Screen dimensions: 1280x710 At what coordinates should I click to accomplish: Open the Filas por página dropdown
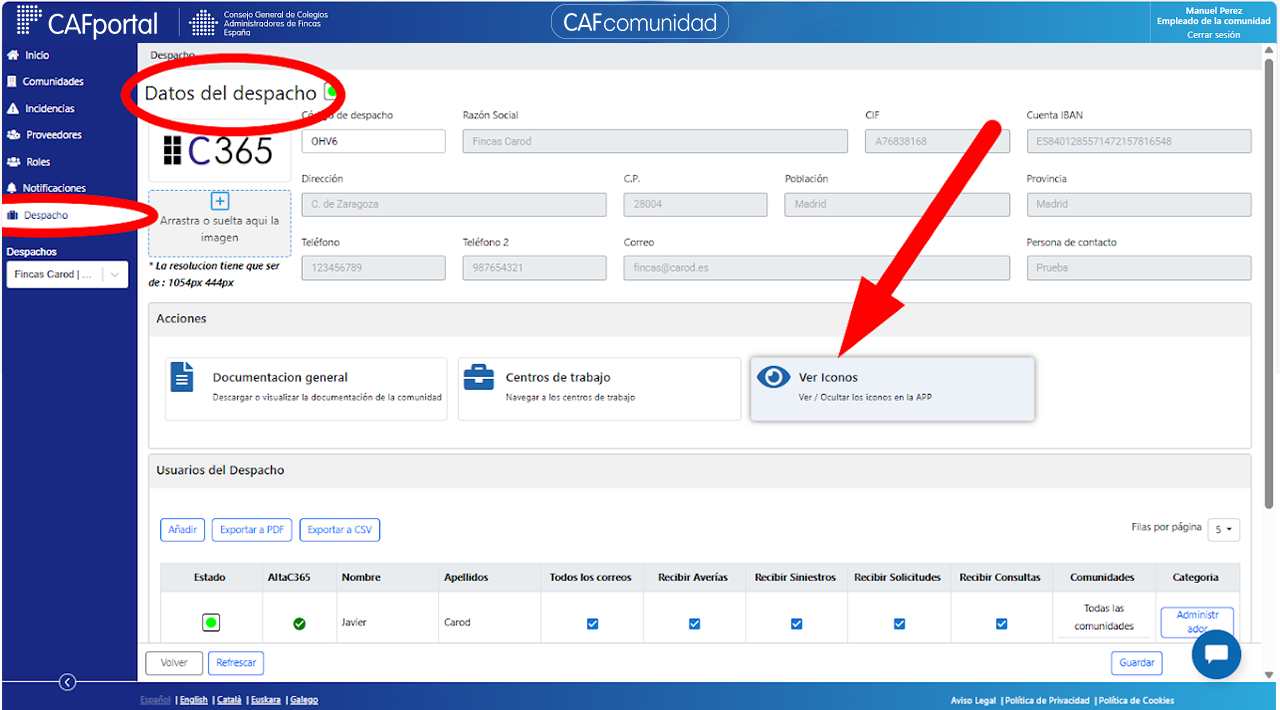[x=1223, y=529]
